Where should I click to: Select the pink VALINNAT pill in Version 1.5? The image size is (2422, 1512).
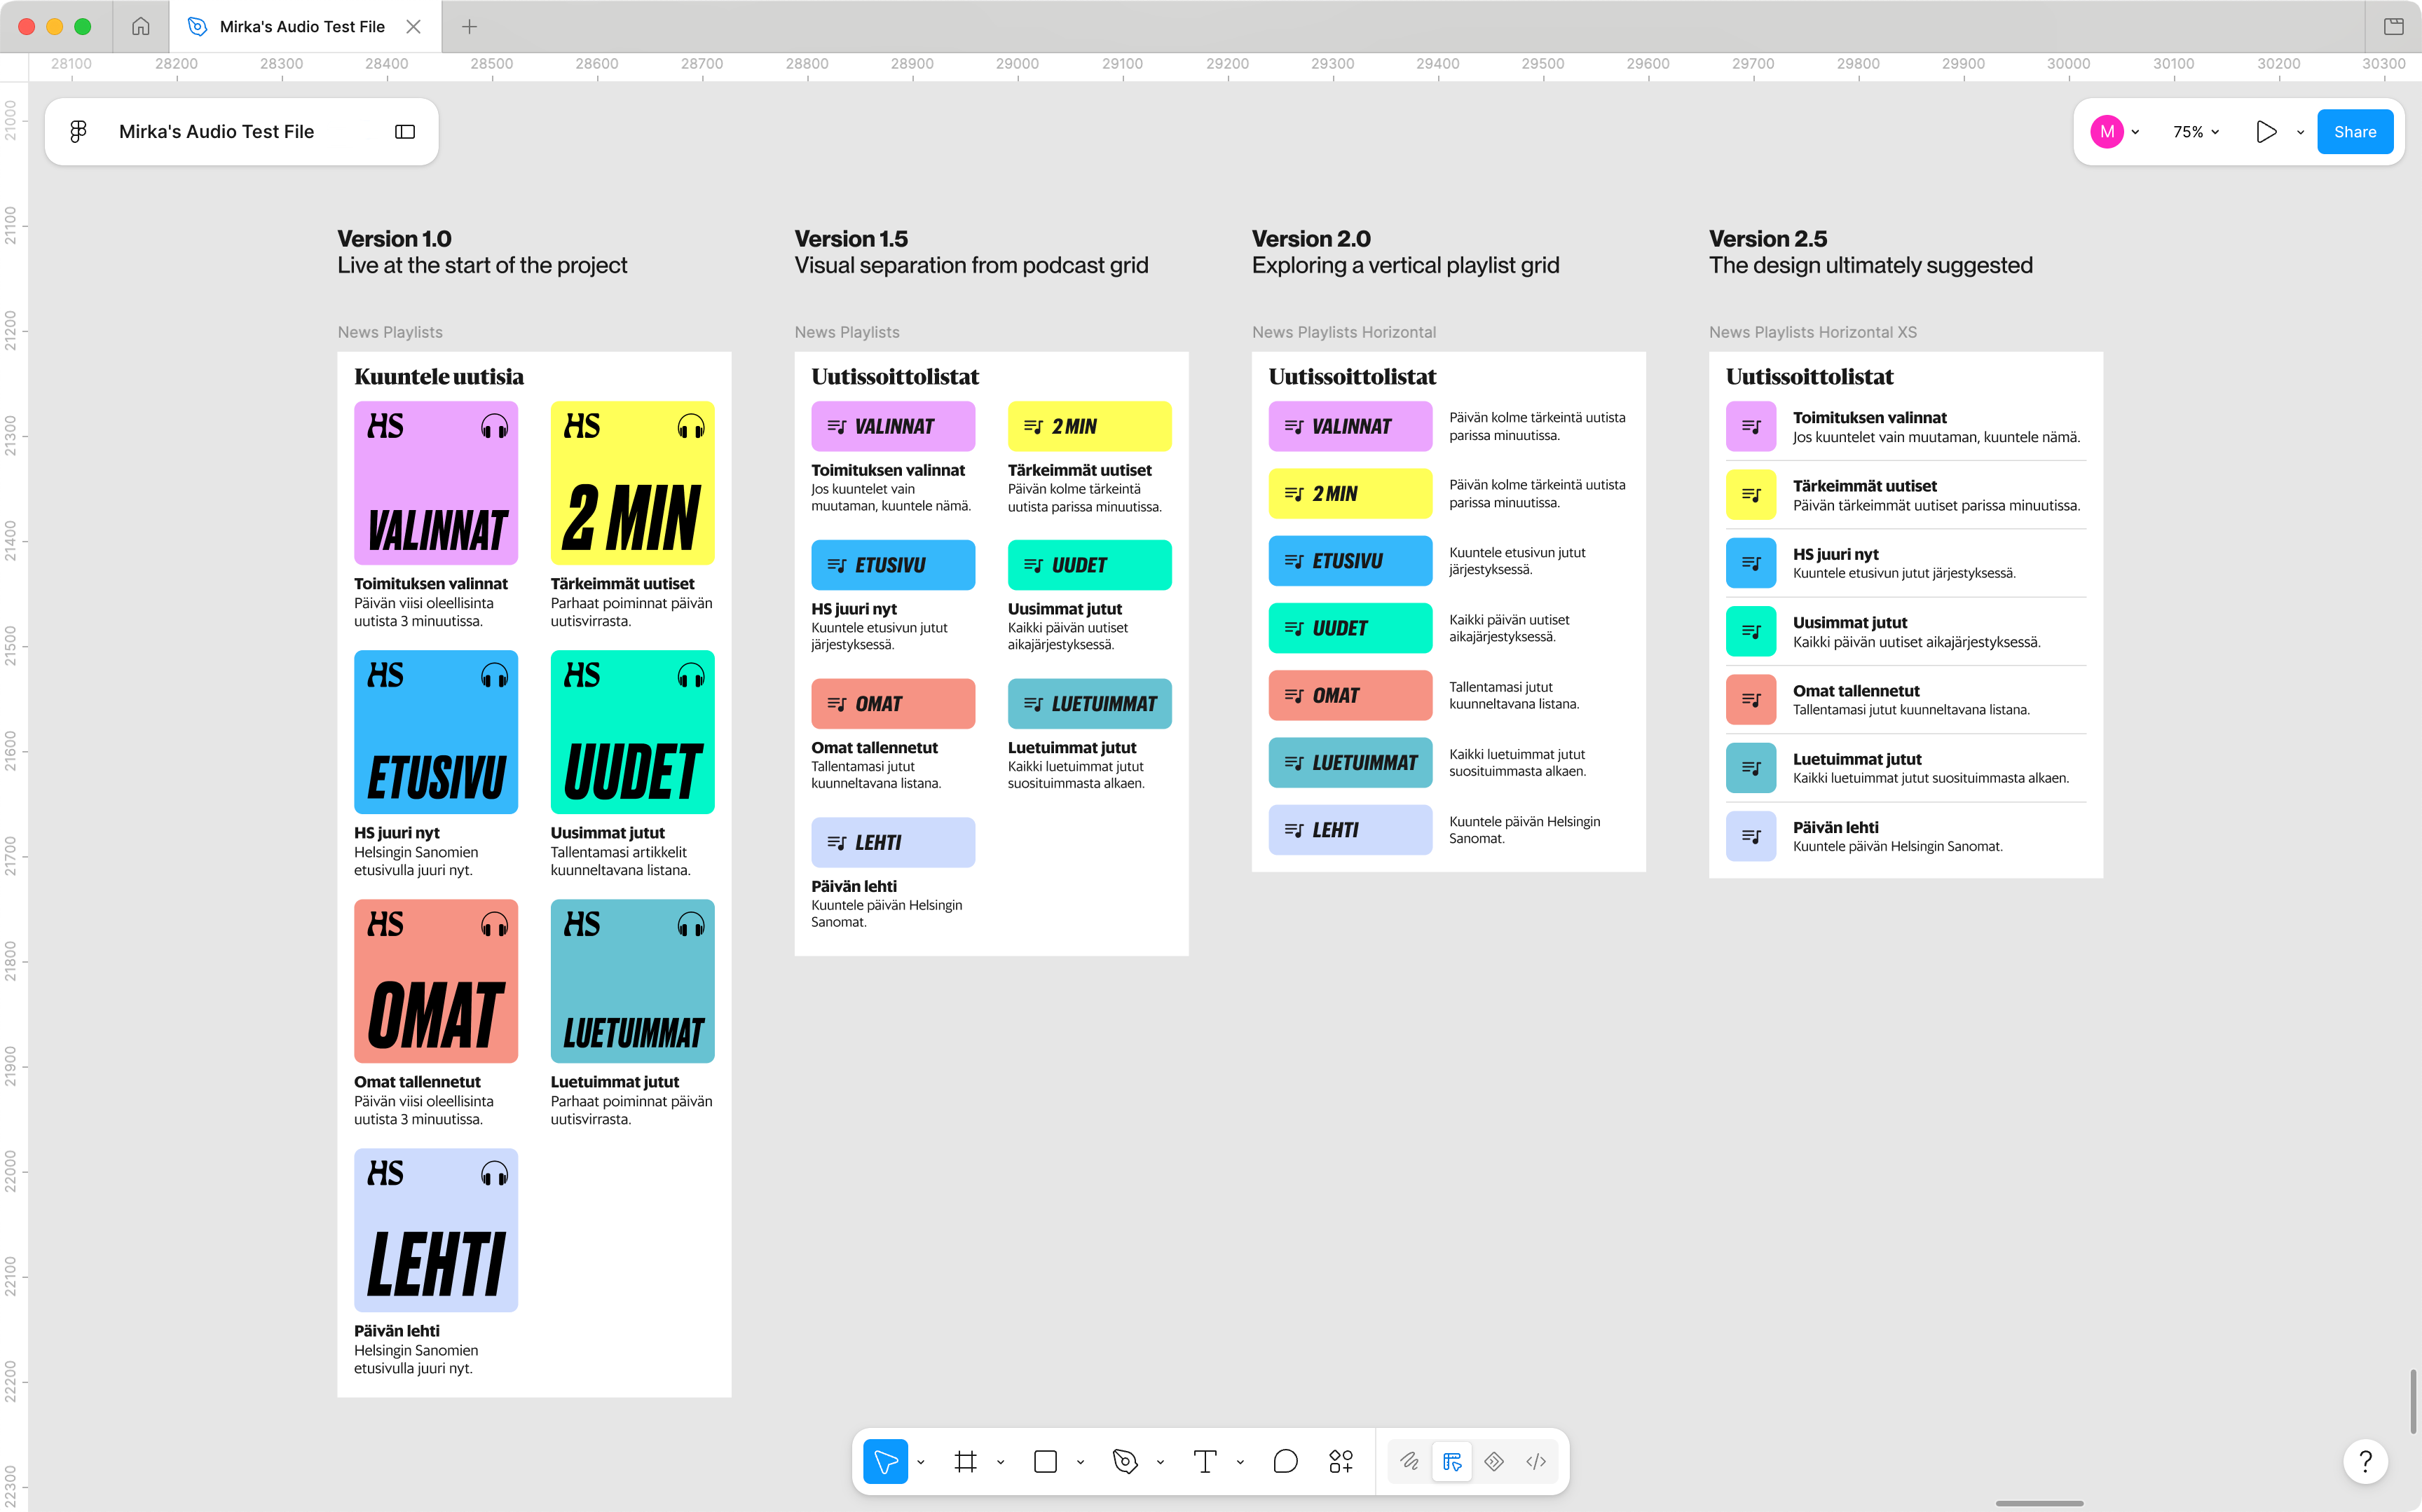(893, 426)
